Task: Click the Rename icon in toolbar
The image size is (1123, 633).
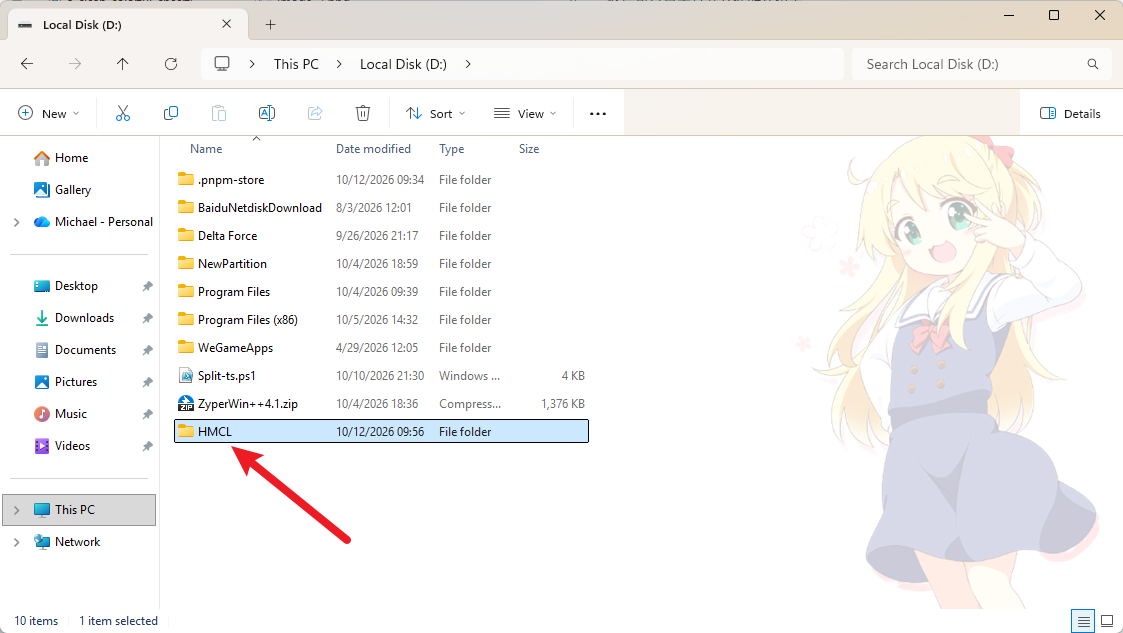Action: (x=266, y=113)
